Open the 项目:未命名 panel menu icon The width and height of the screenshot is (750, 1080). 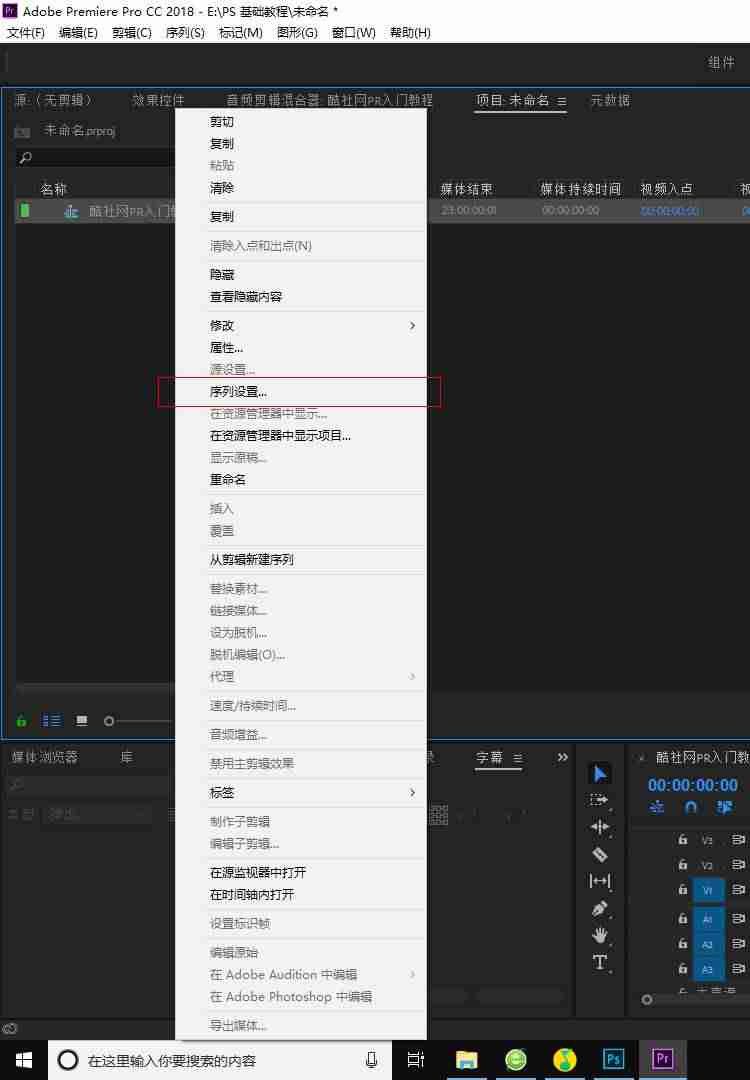coord(562,101)
